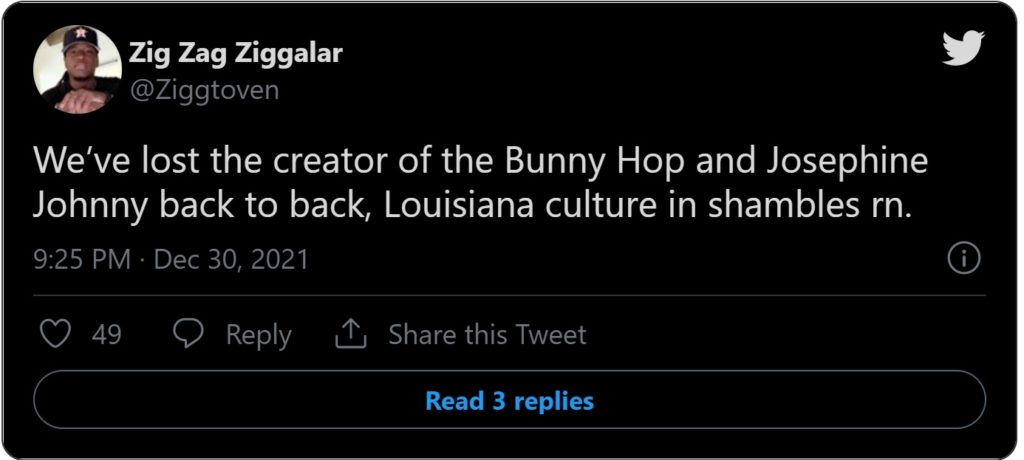Click the like count of 49
Image resolution: width=1024 pixels, height=460 pixels.
click(106, 335)
